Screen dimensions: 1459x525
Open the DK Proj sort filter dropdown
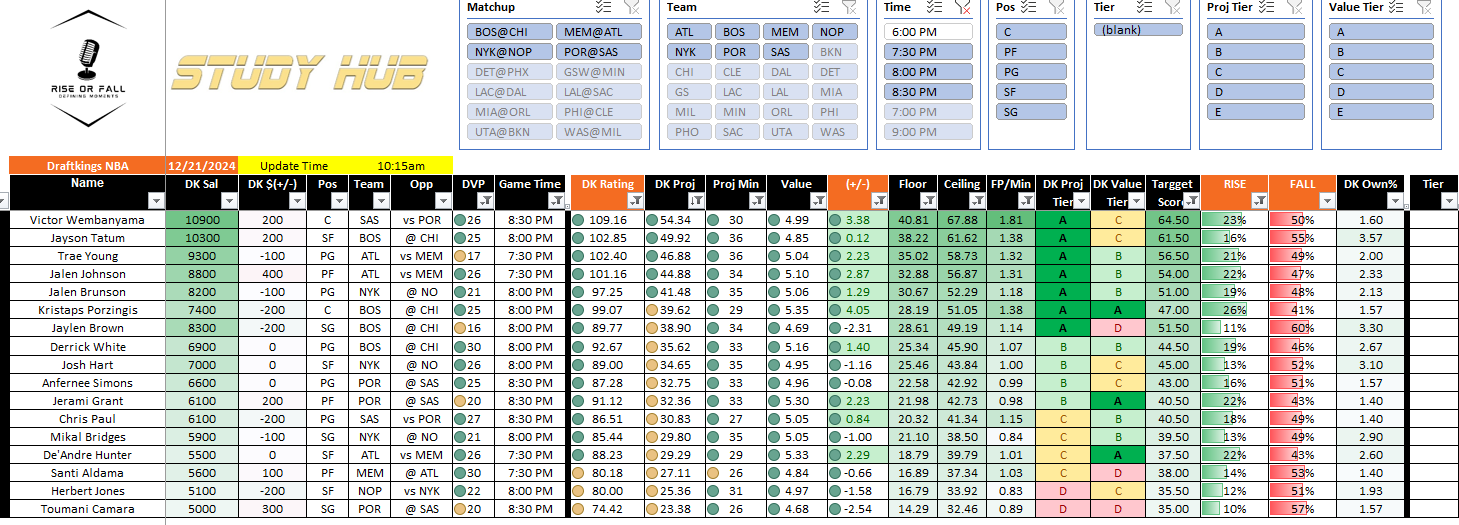[x=698, y=201]
